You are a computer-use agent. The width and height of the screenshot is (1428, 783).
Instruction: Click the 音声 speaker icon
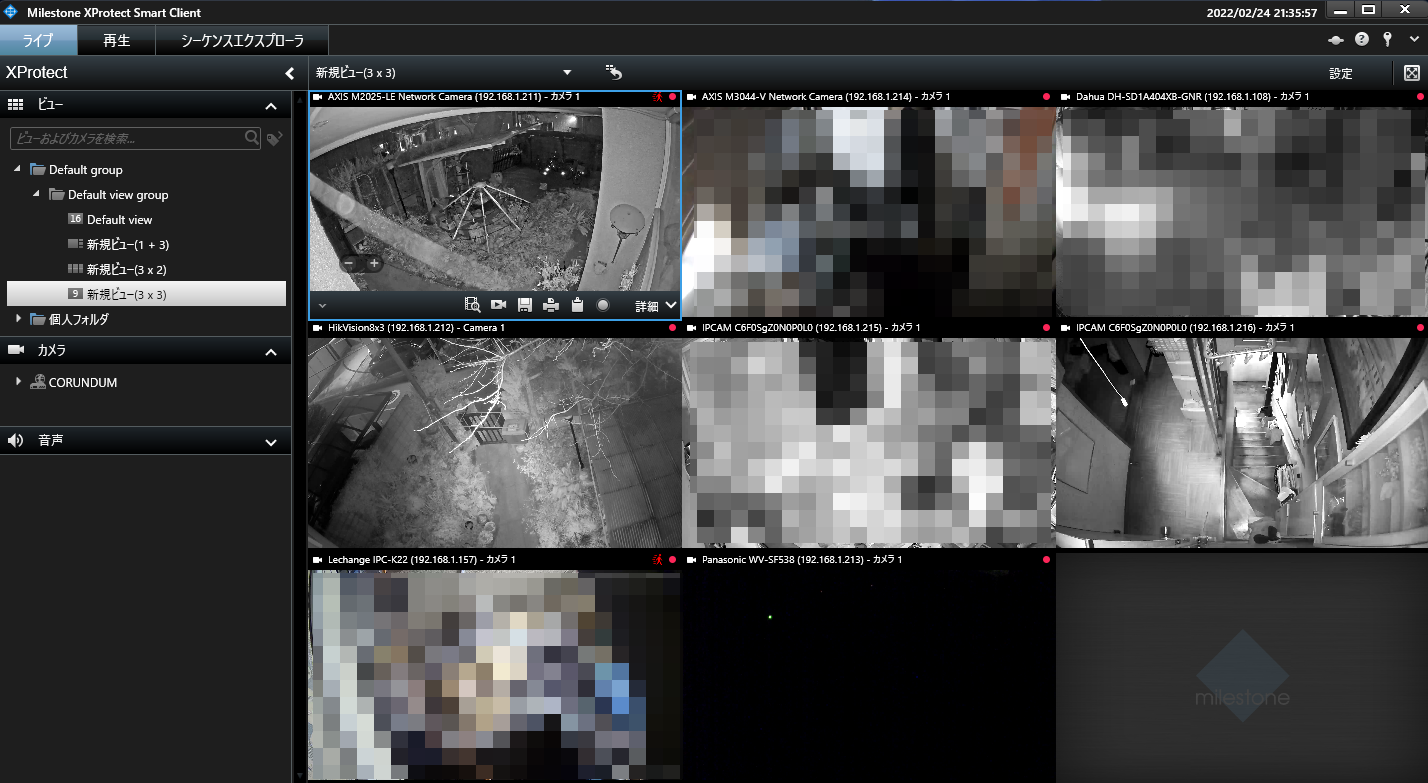tap(15, 441)
